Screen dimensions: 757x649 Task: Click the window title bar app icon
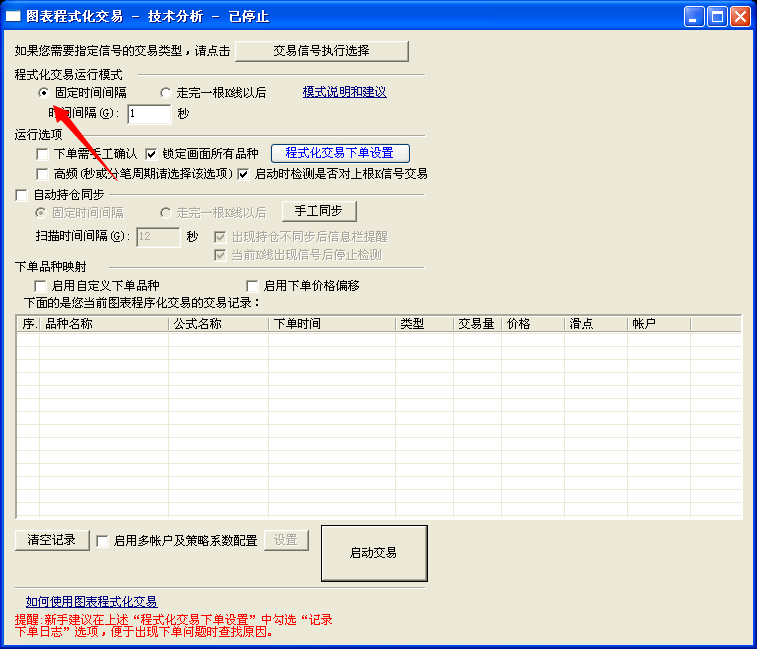click(13, 16)
